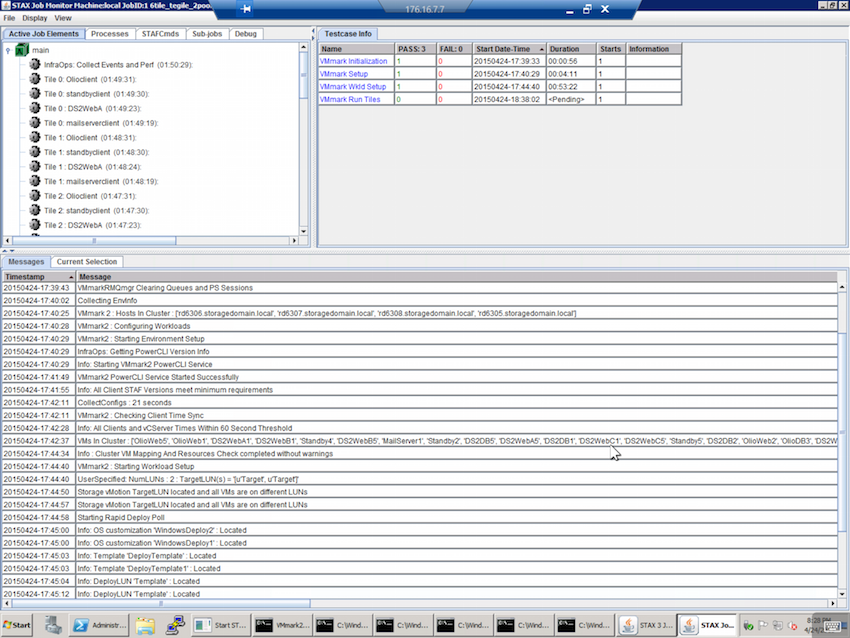
Task: Collapse the left pane using the divider arrow
Action: click(313, 31)
